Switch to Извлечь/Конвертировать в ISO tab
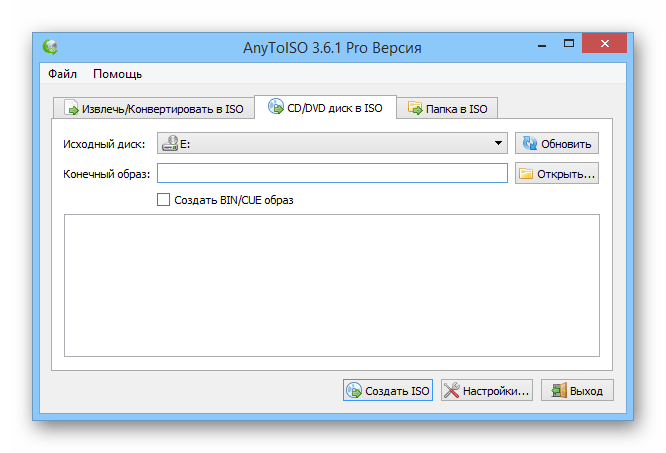 (154, 108)
